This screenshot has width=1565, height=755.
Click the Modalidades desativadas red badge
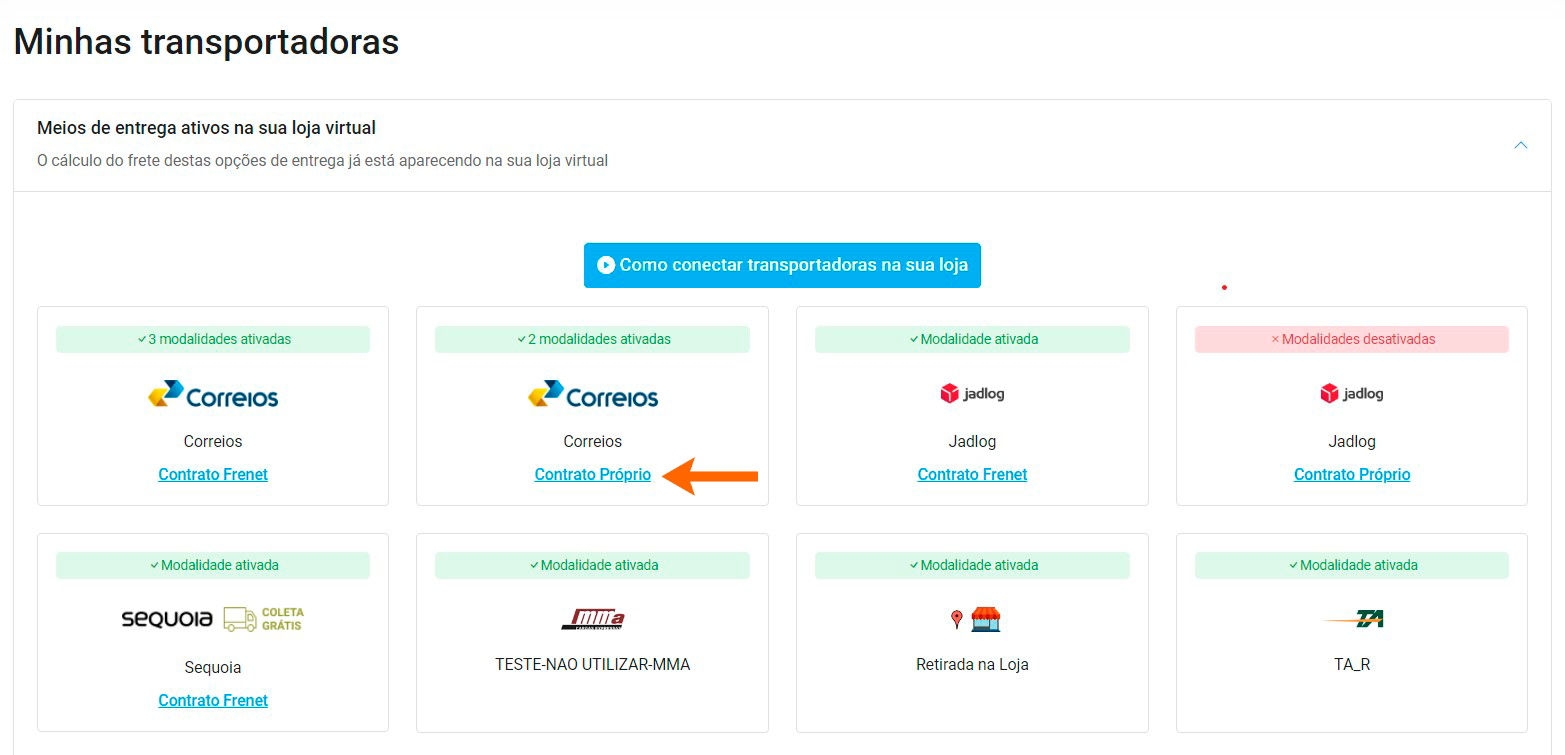[1351, 339]
